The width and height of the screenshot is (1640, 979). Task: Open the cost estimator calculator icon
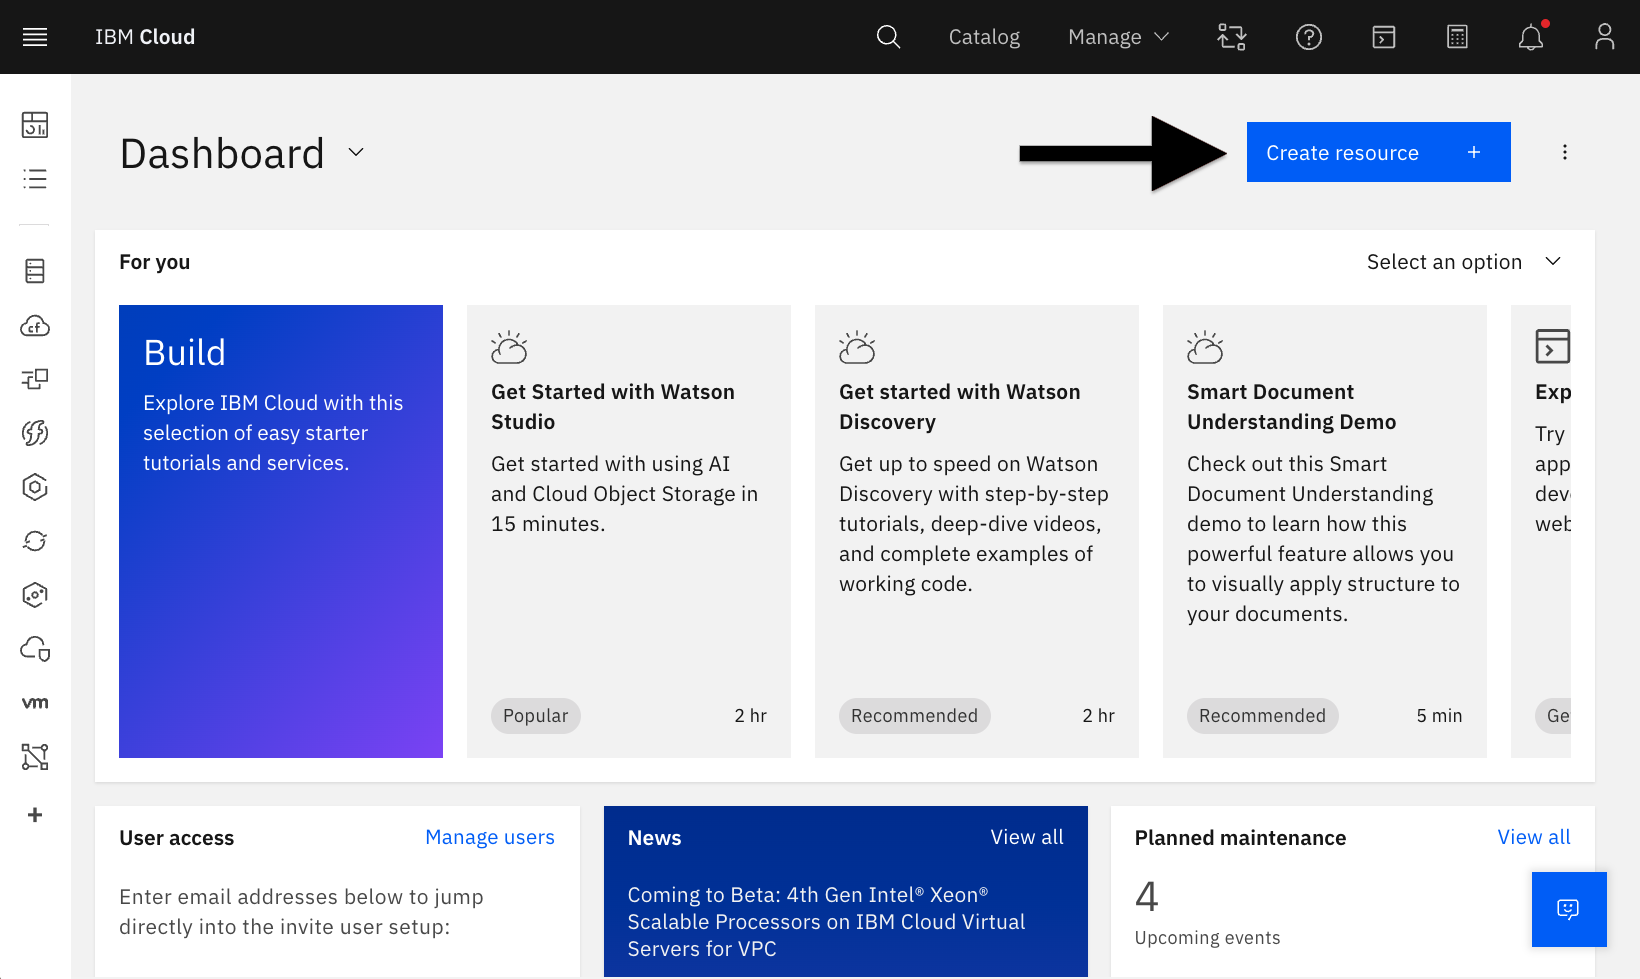1458,37
